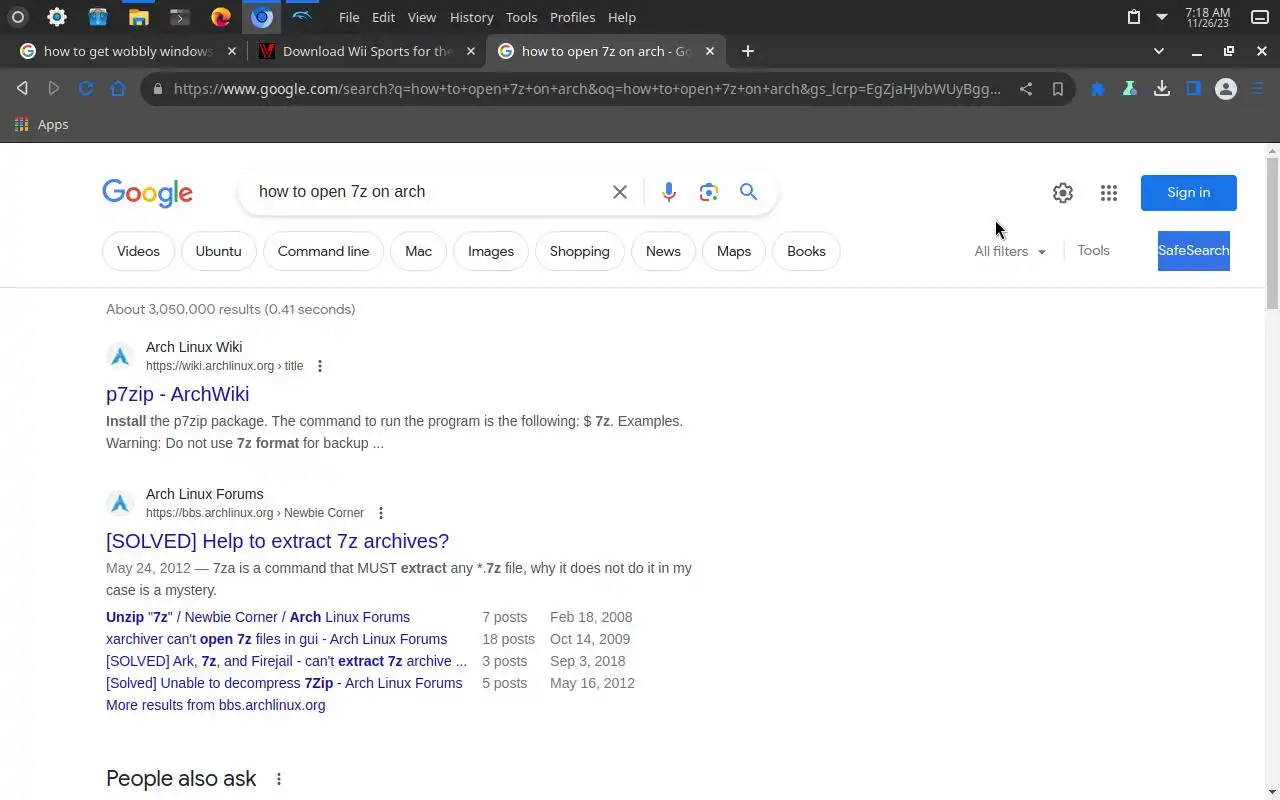Open the History menu
Viewport: 1280px width, 800px height.
point(471,17)
